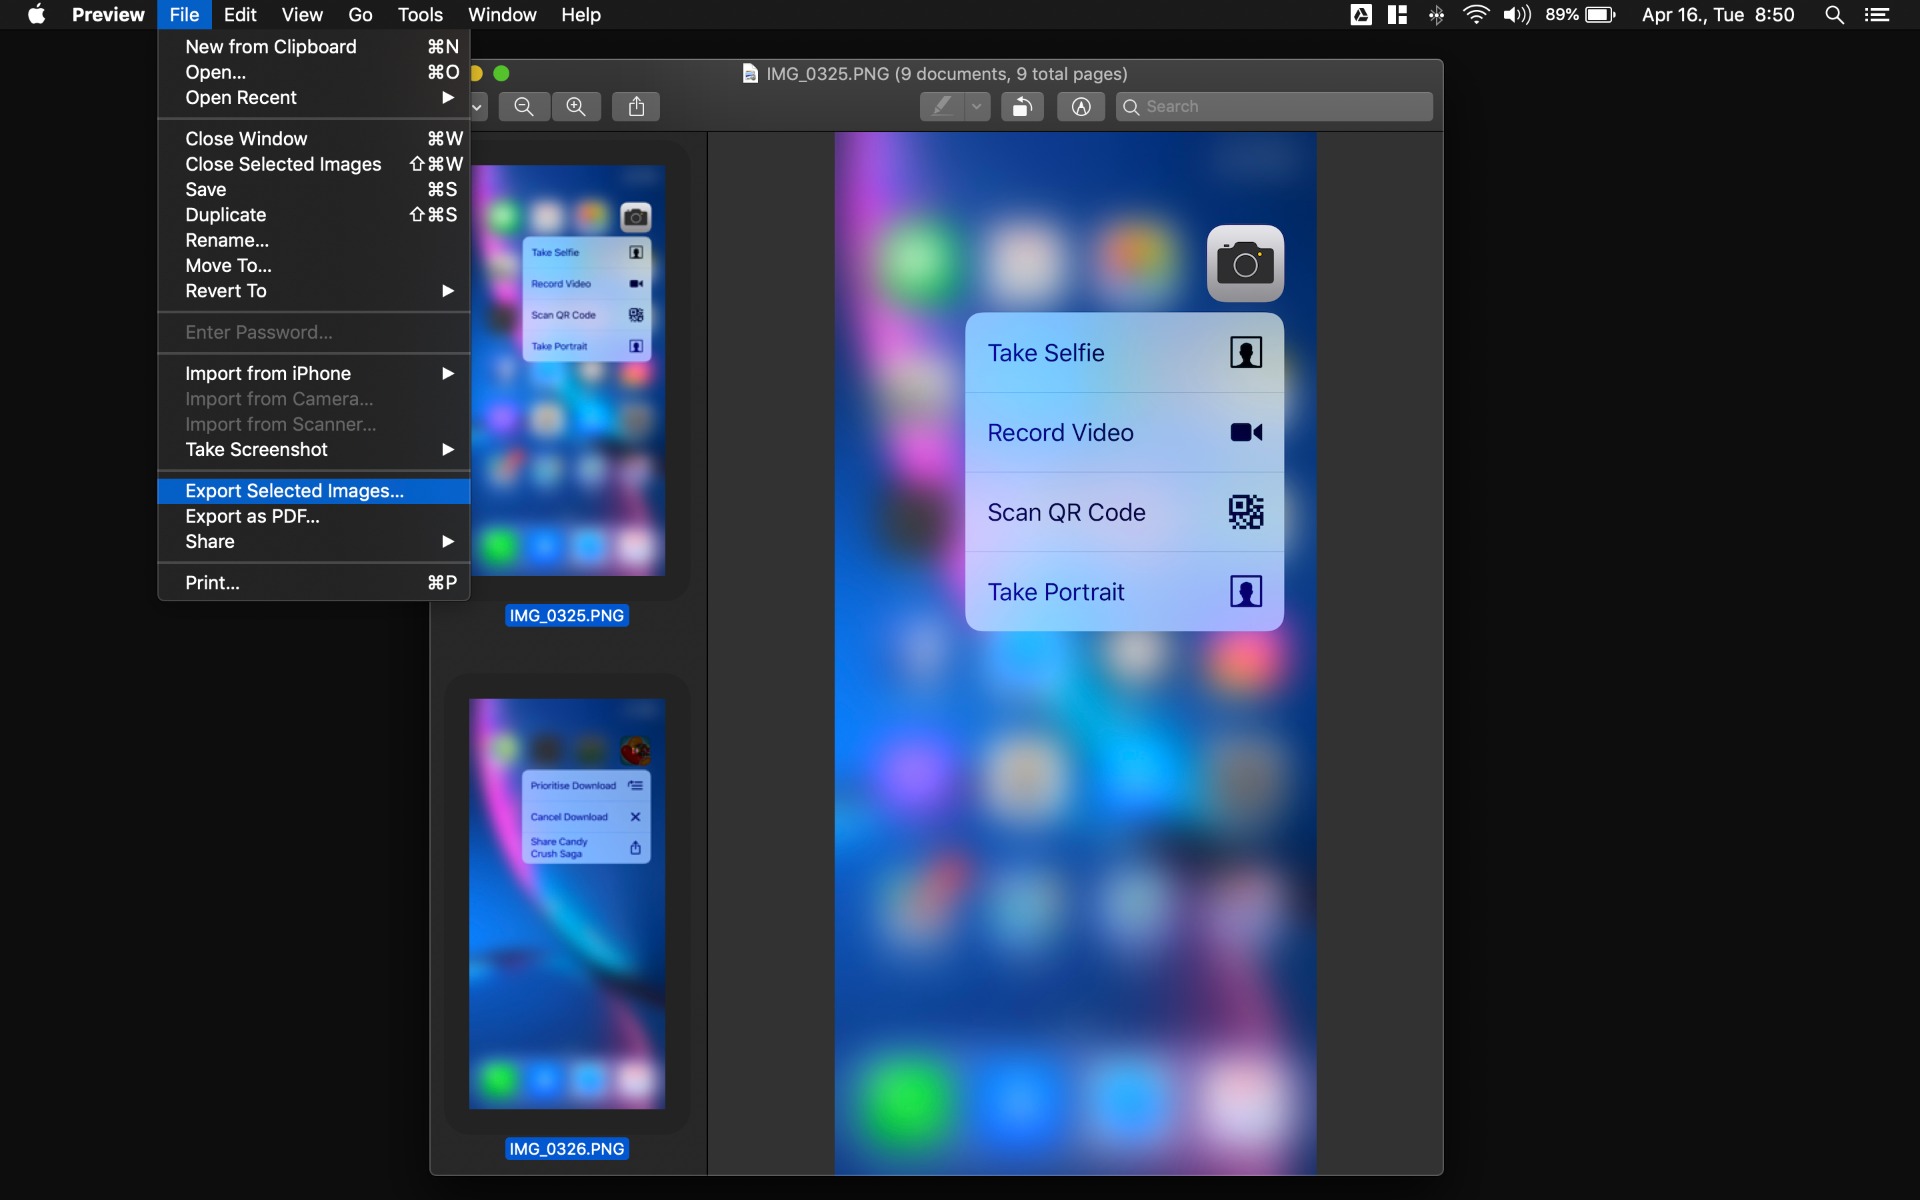Select the IMG_0326.PNG thumbnail
Image resolution: width=1920 pixels, height=1200 pixels.
567,903
